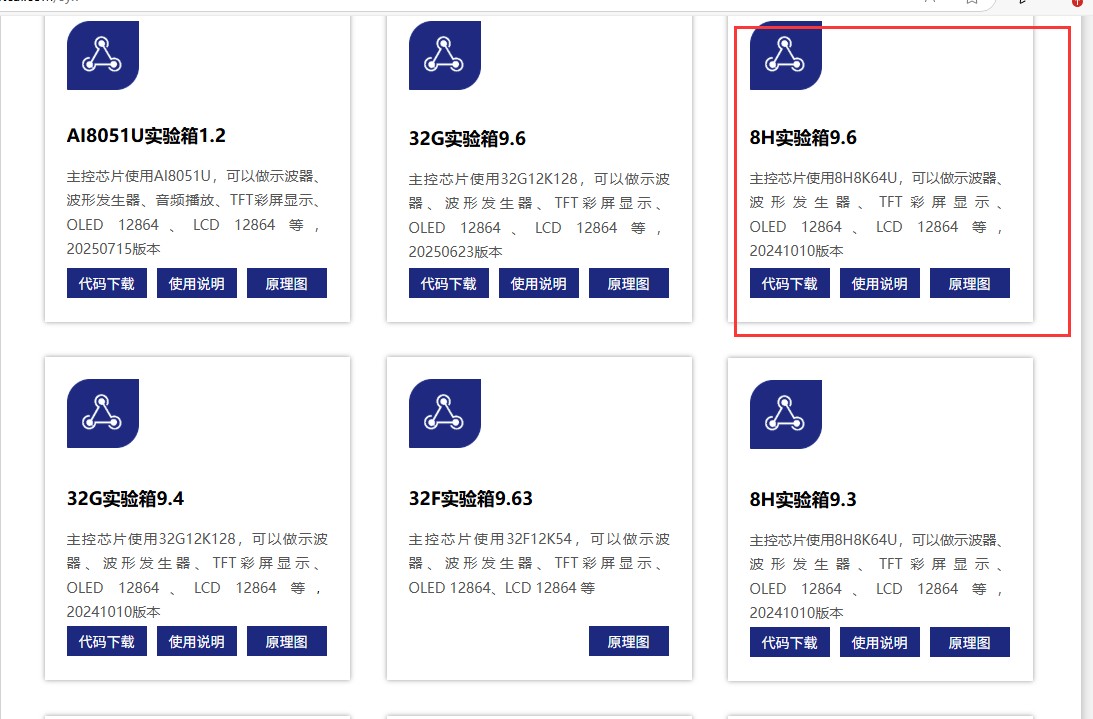
Task: Click 代码下载 under 8H实验箱9.6
Action: click(x=790, y=283)
